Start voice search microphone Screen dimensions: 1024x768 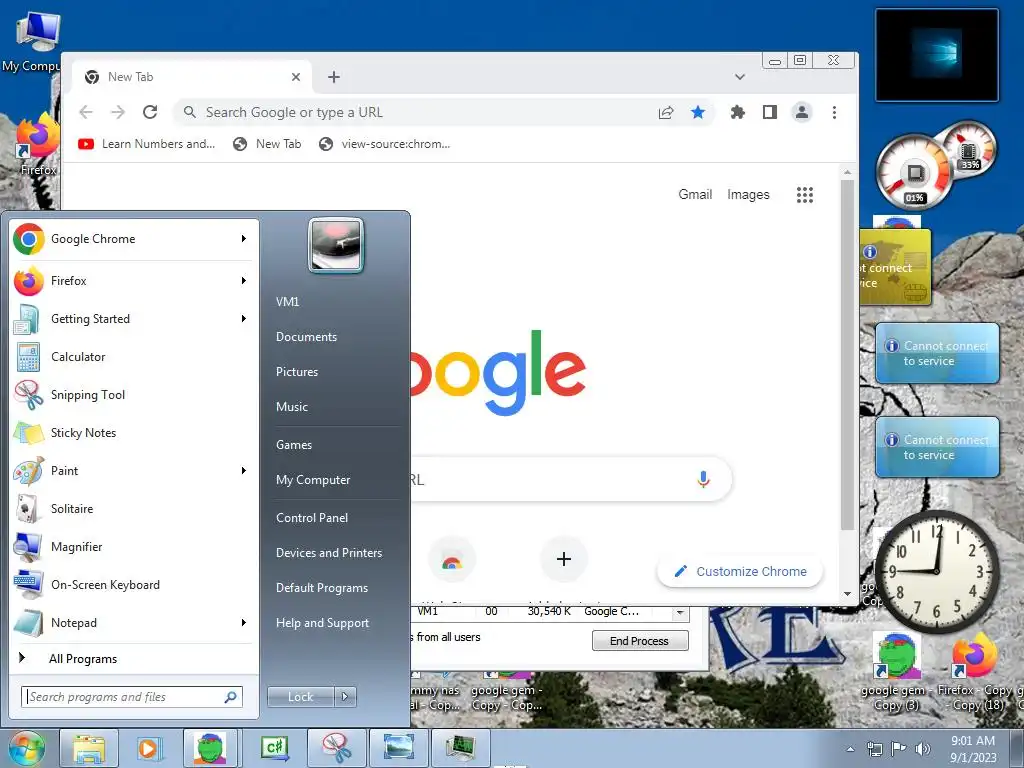point(703,479)
